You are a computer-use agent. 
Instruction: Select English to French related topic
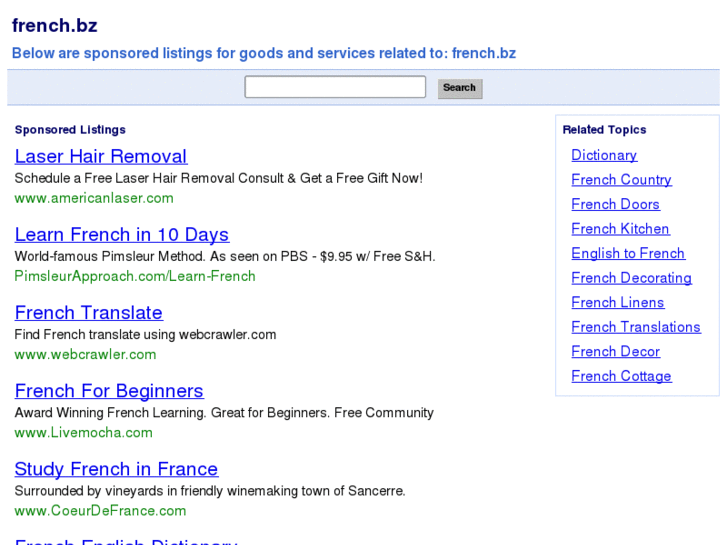pos(628,253)
